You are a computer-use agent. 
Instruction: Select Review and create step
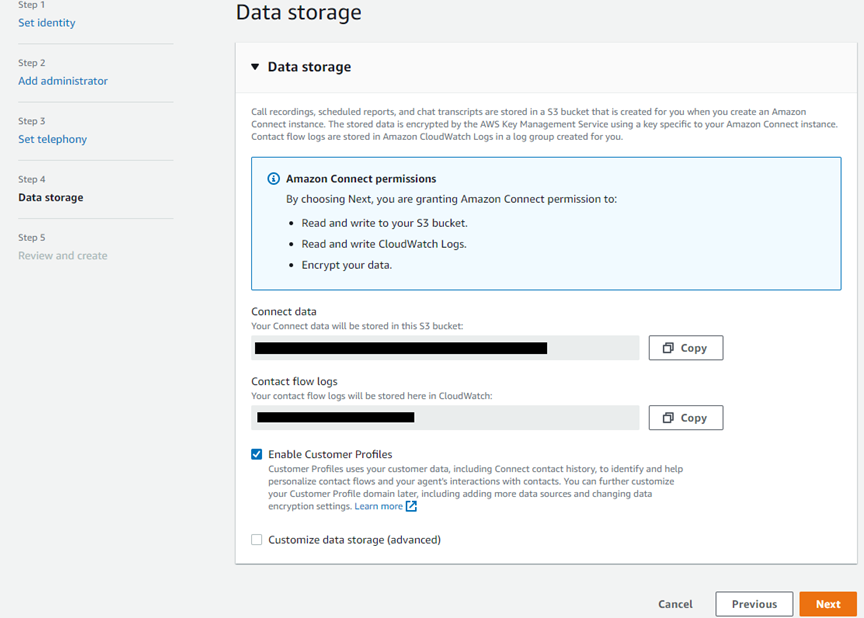[63, 256]
